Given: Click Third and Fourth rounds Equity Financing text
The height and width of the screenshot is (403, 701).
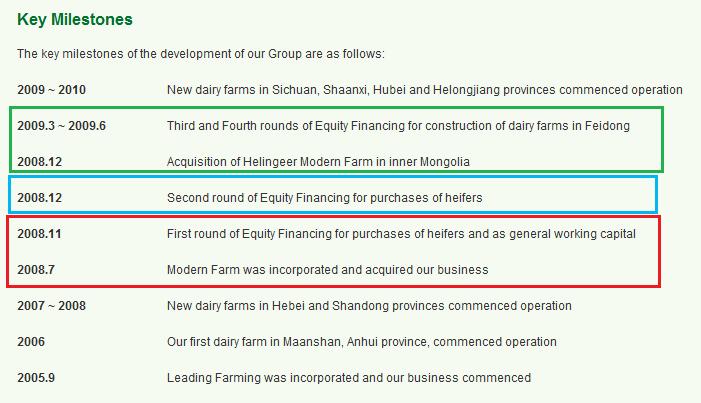Looking at the screenshot, I should 413,126.
